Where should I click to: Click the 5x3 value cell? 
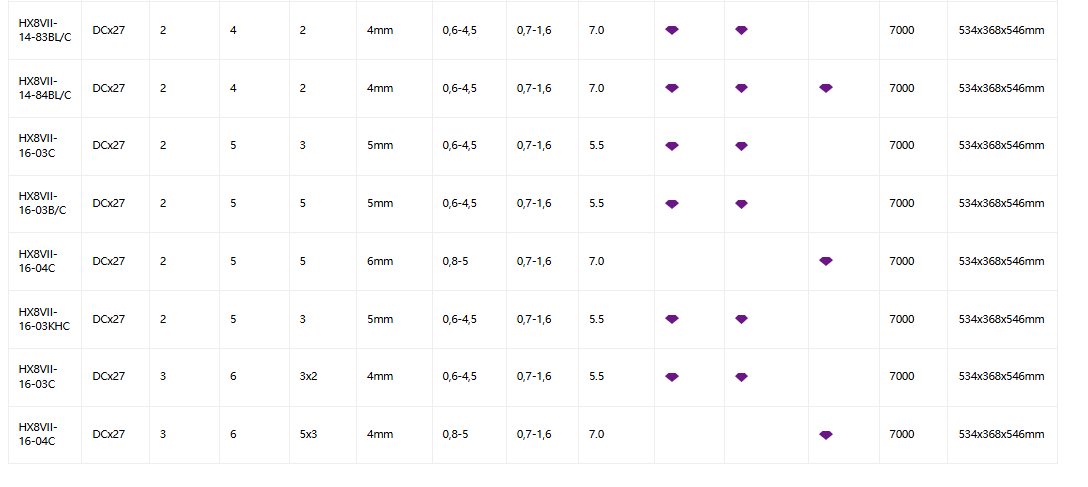(323, 434)
